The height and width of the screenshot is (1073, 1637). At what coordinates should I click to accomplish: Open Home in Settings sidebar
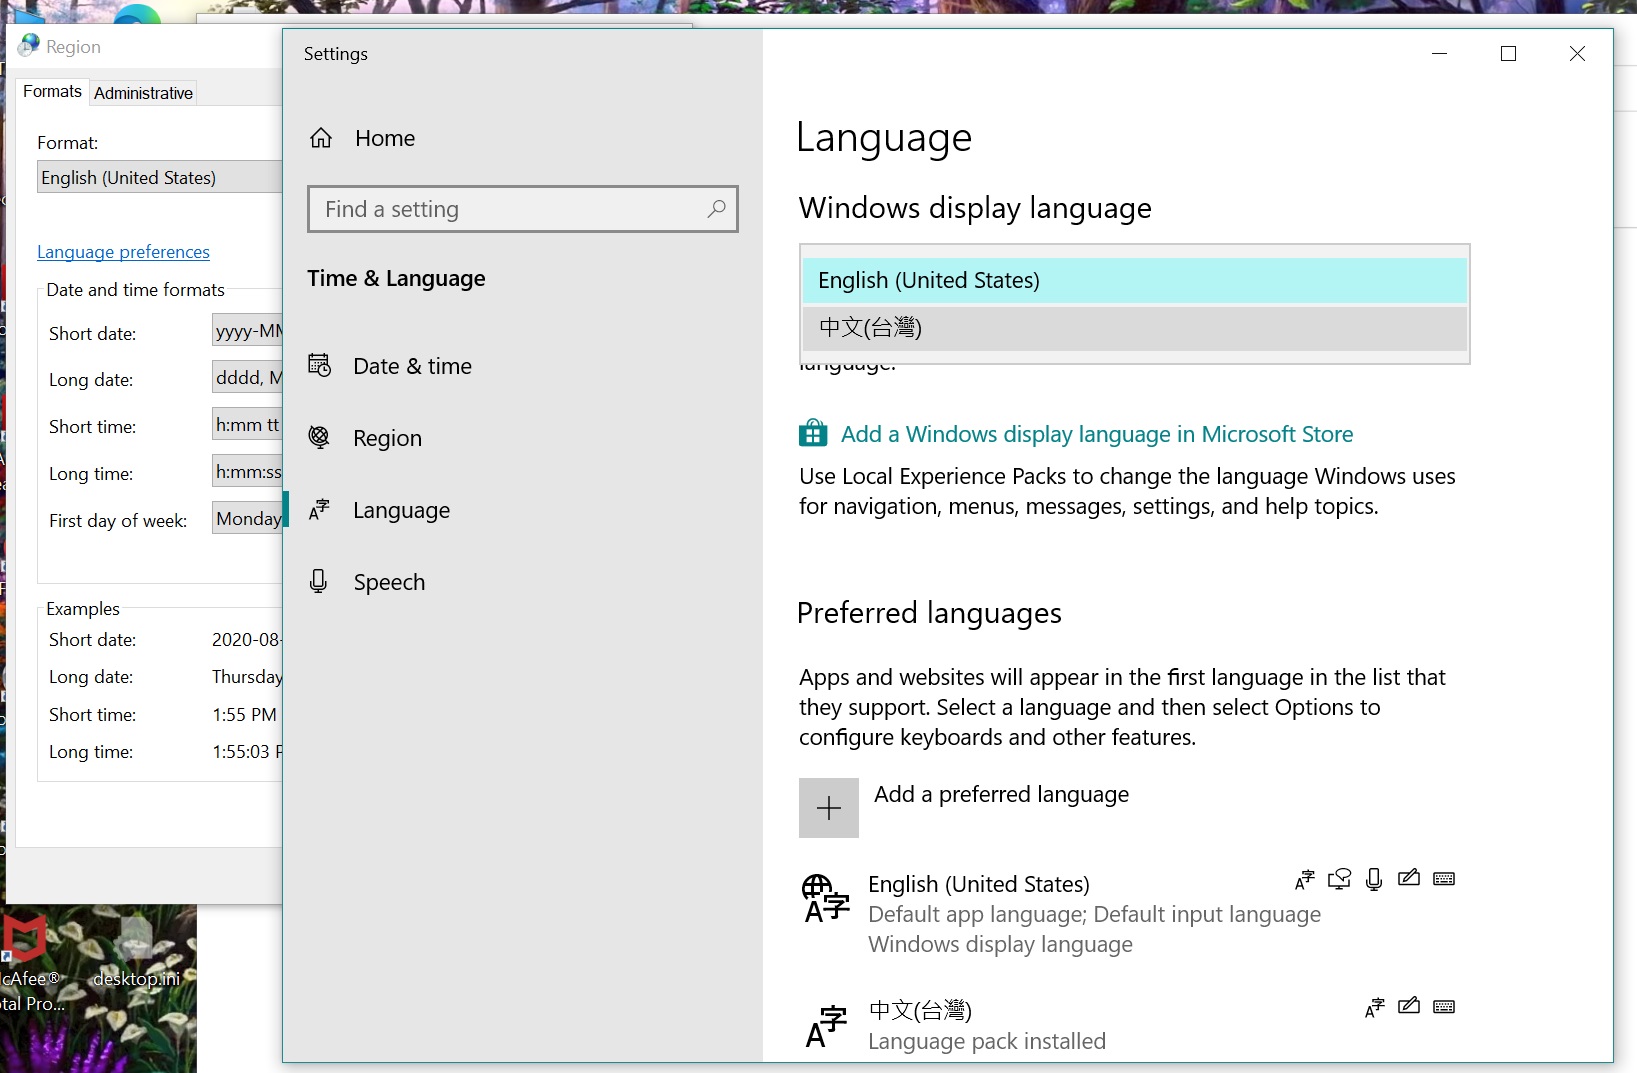385,138
